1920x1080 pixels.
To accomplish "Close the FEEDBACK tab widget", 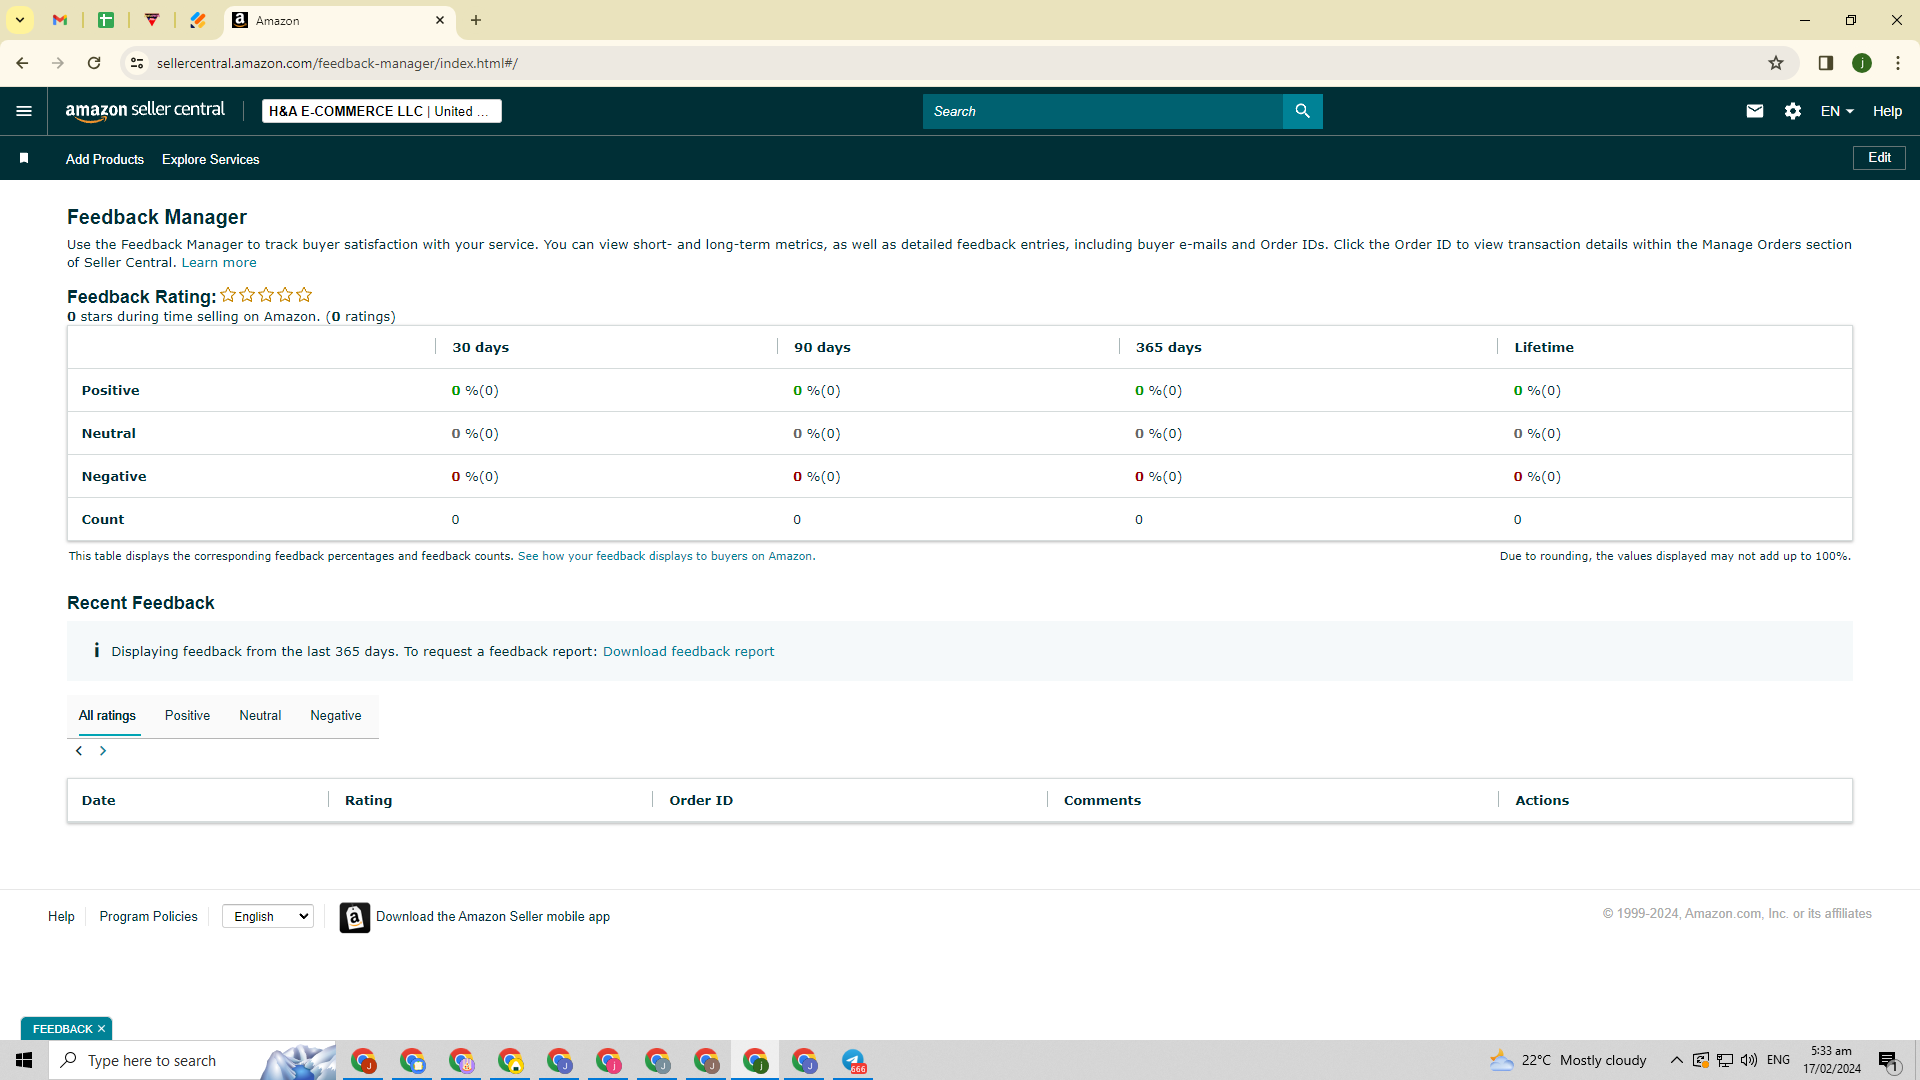I will tap(101, 1029).
